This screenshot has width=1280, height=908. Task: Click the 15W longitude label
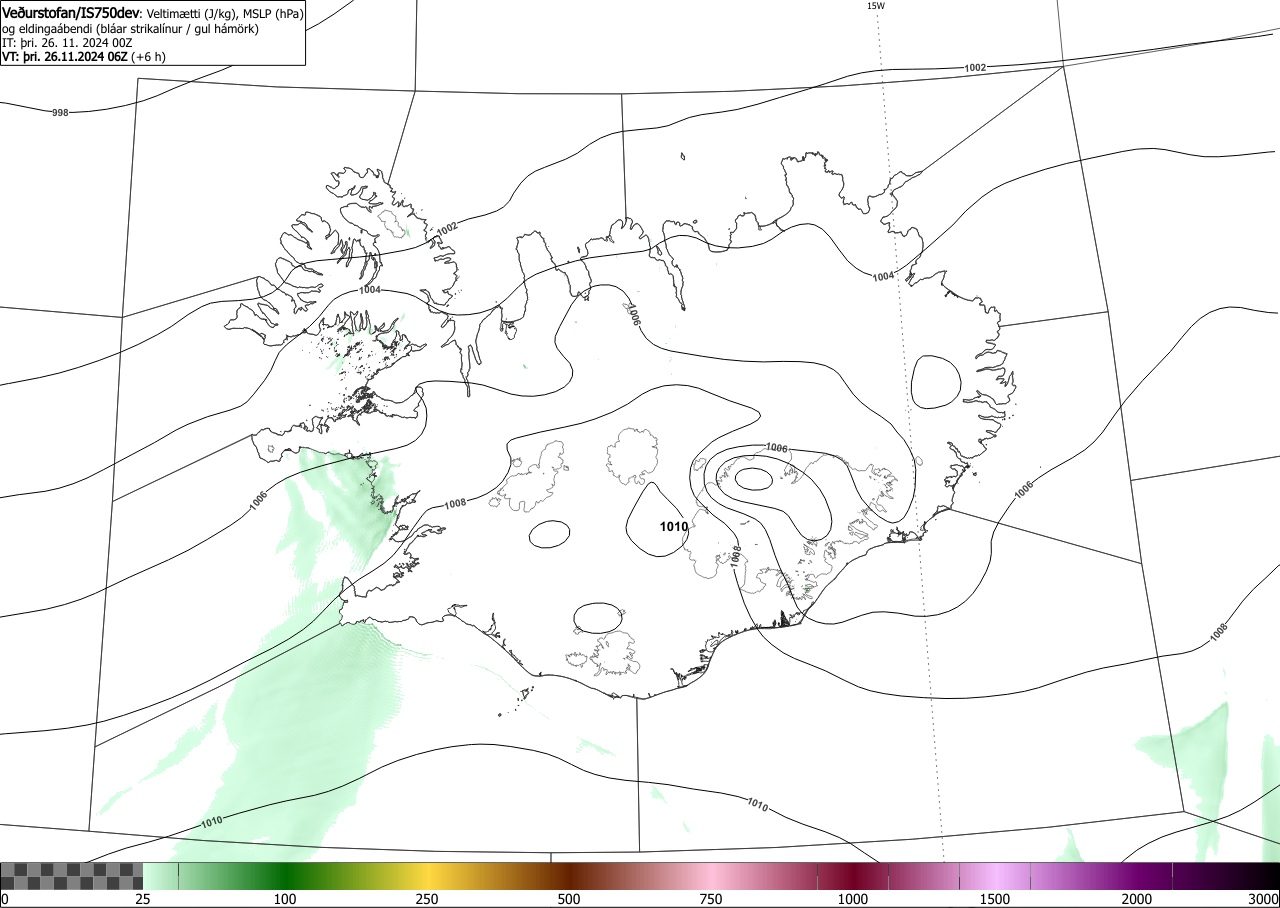point(875,6)
